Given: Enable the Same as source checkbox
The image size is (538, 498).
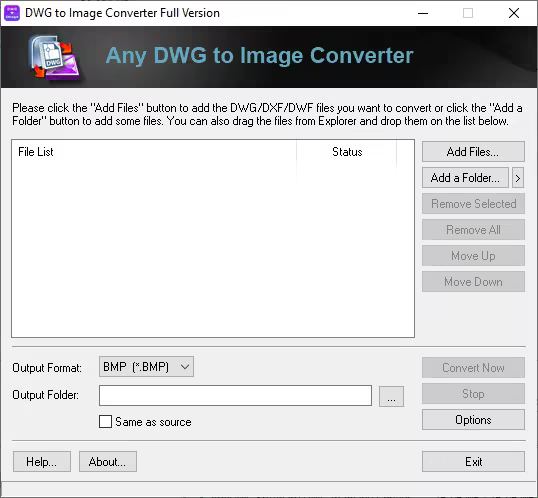Looking at the screenshot, I should tap(105, 422).
